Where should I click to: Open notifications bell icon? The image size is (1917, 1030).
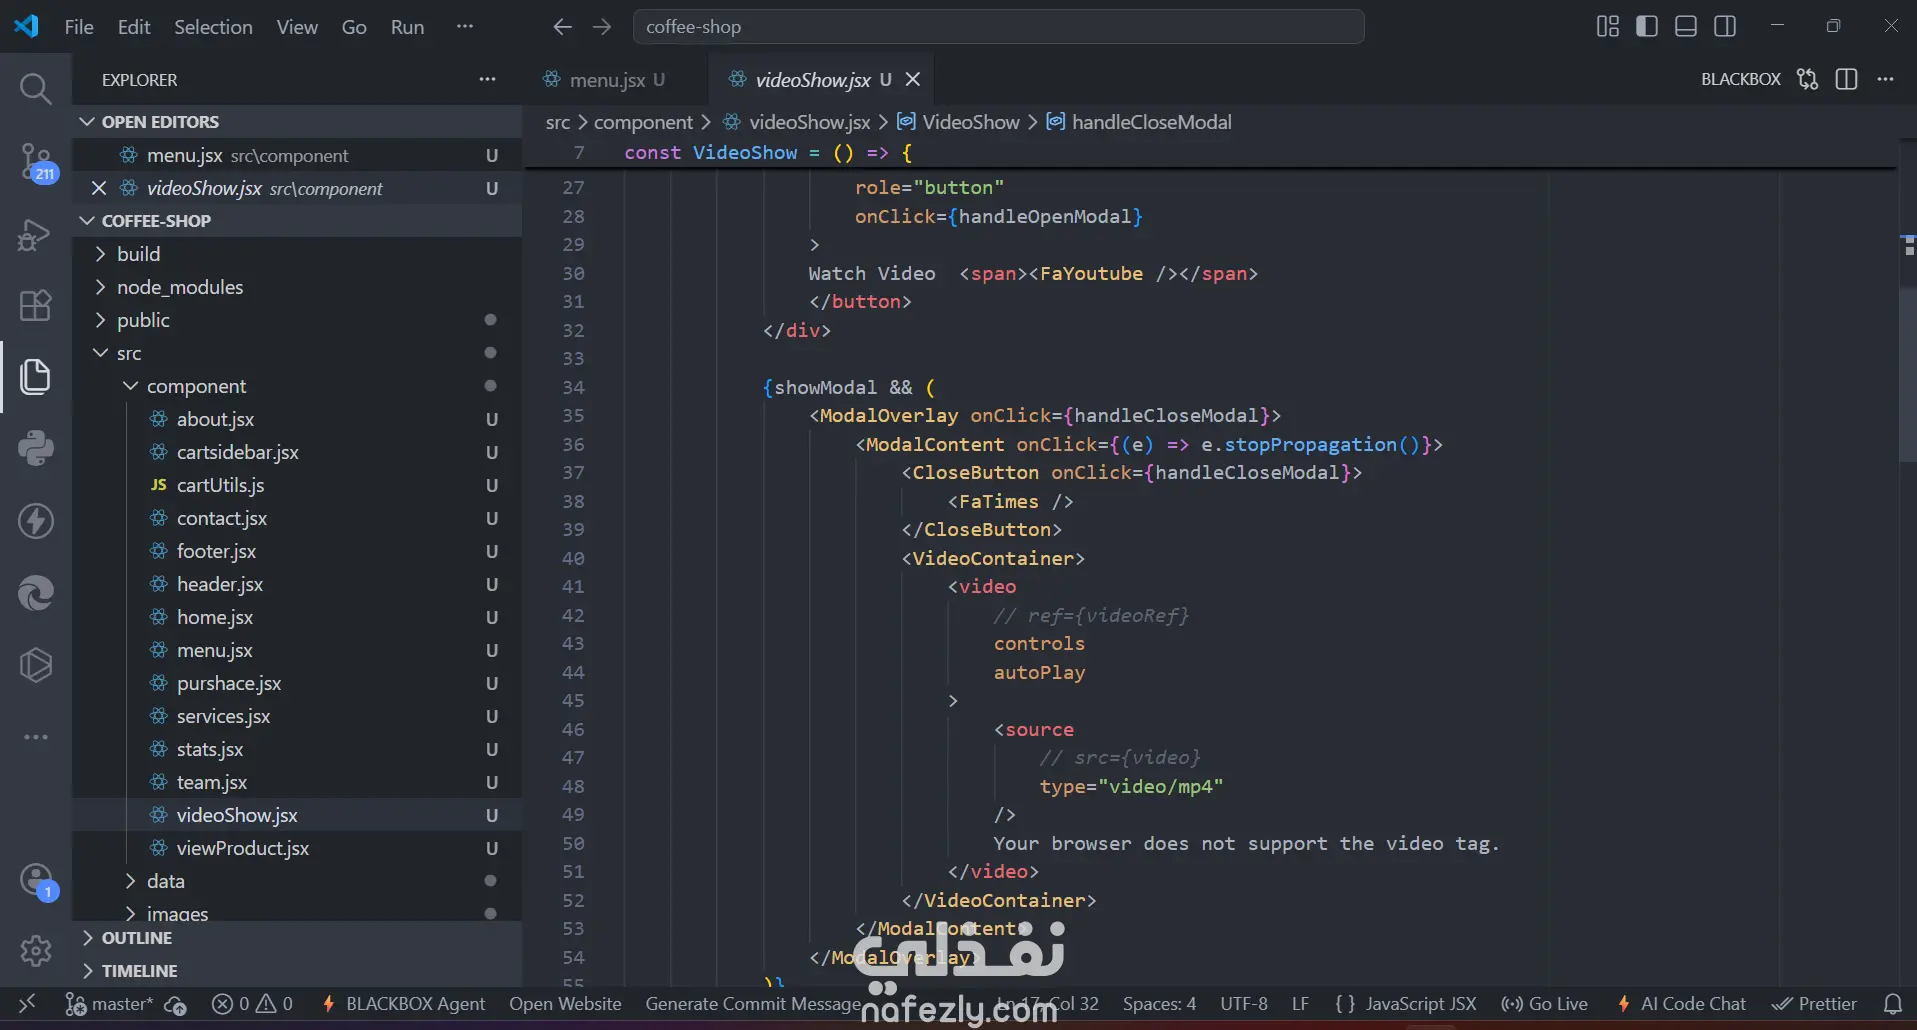tap(1893, 1003)
